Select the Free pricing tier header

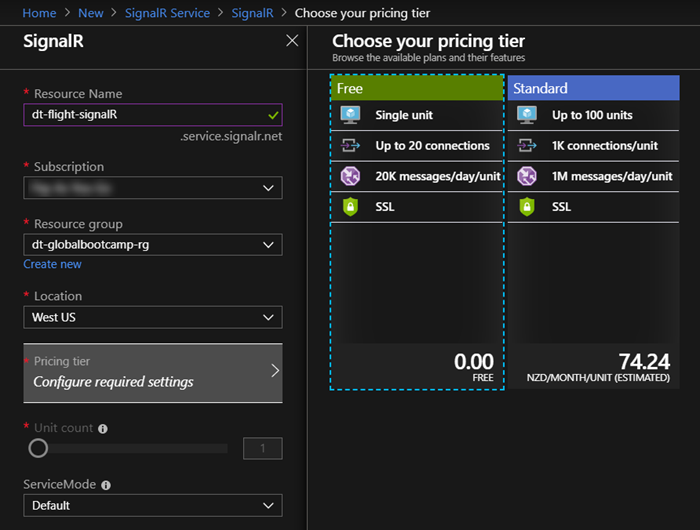[417, 88]
